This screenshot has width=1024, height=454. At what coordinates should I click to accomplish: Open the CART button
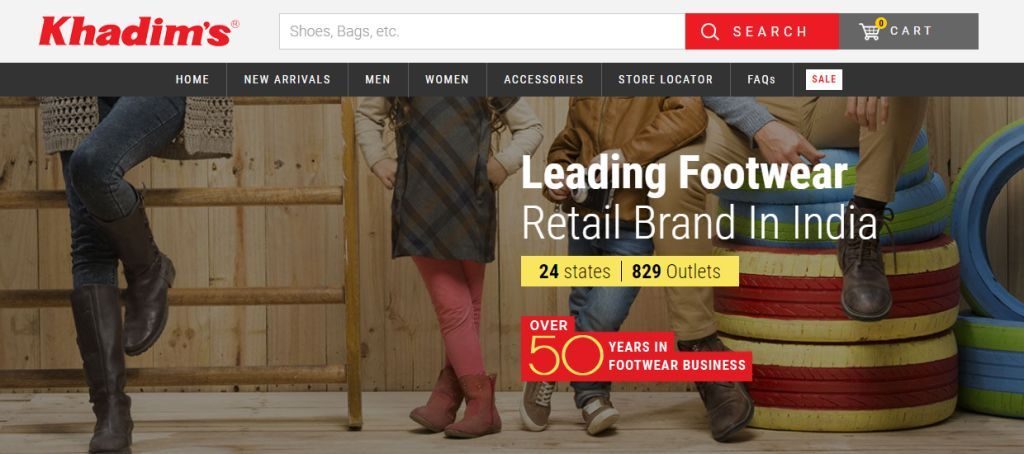click(x=908, y=31)
